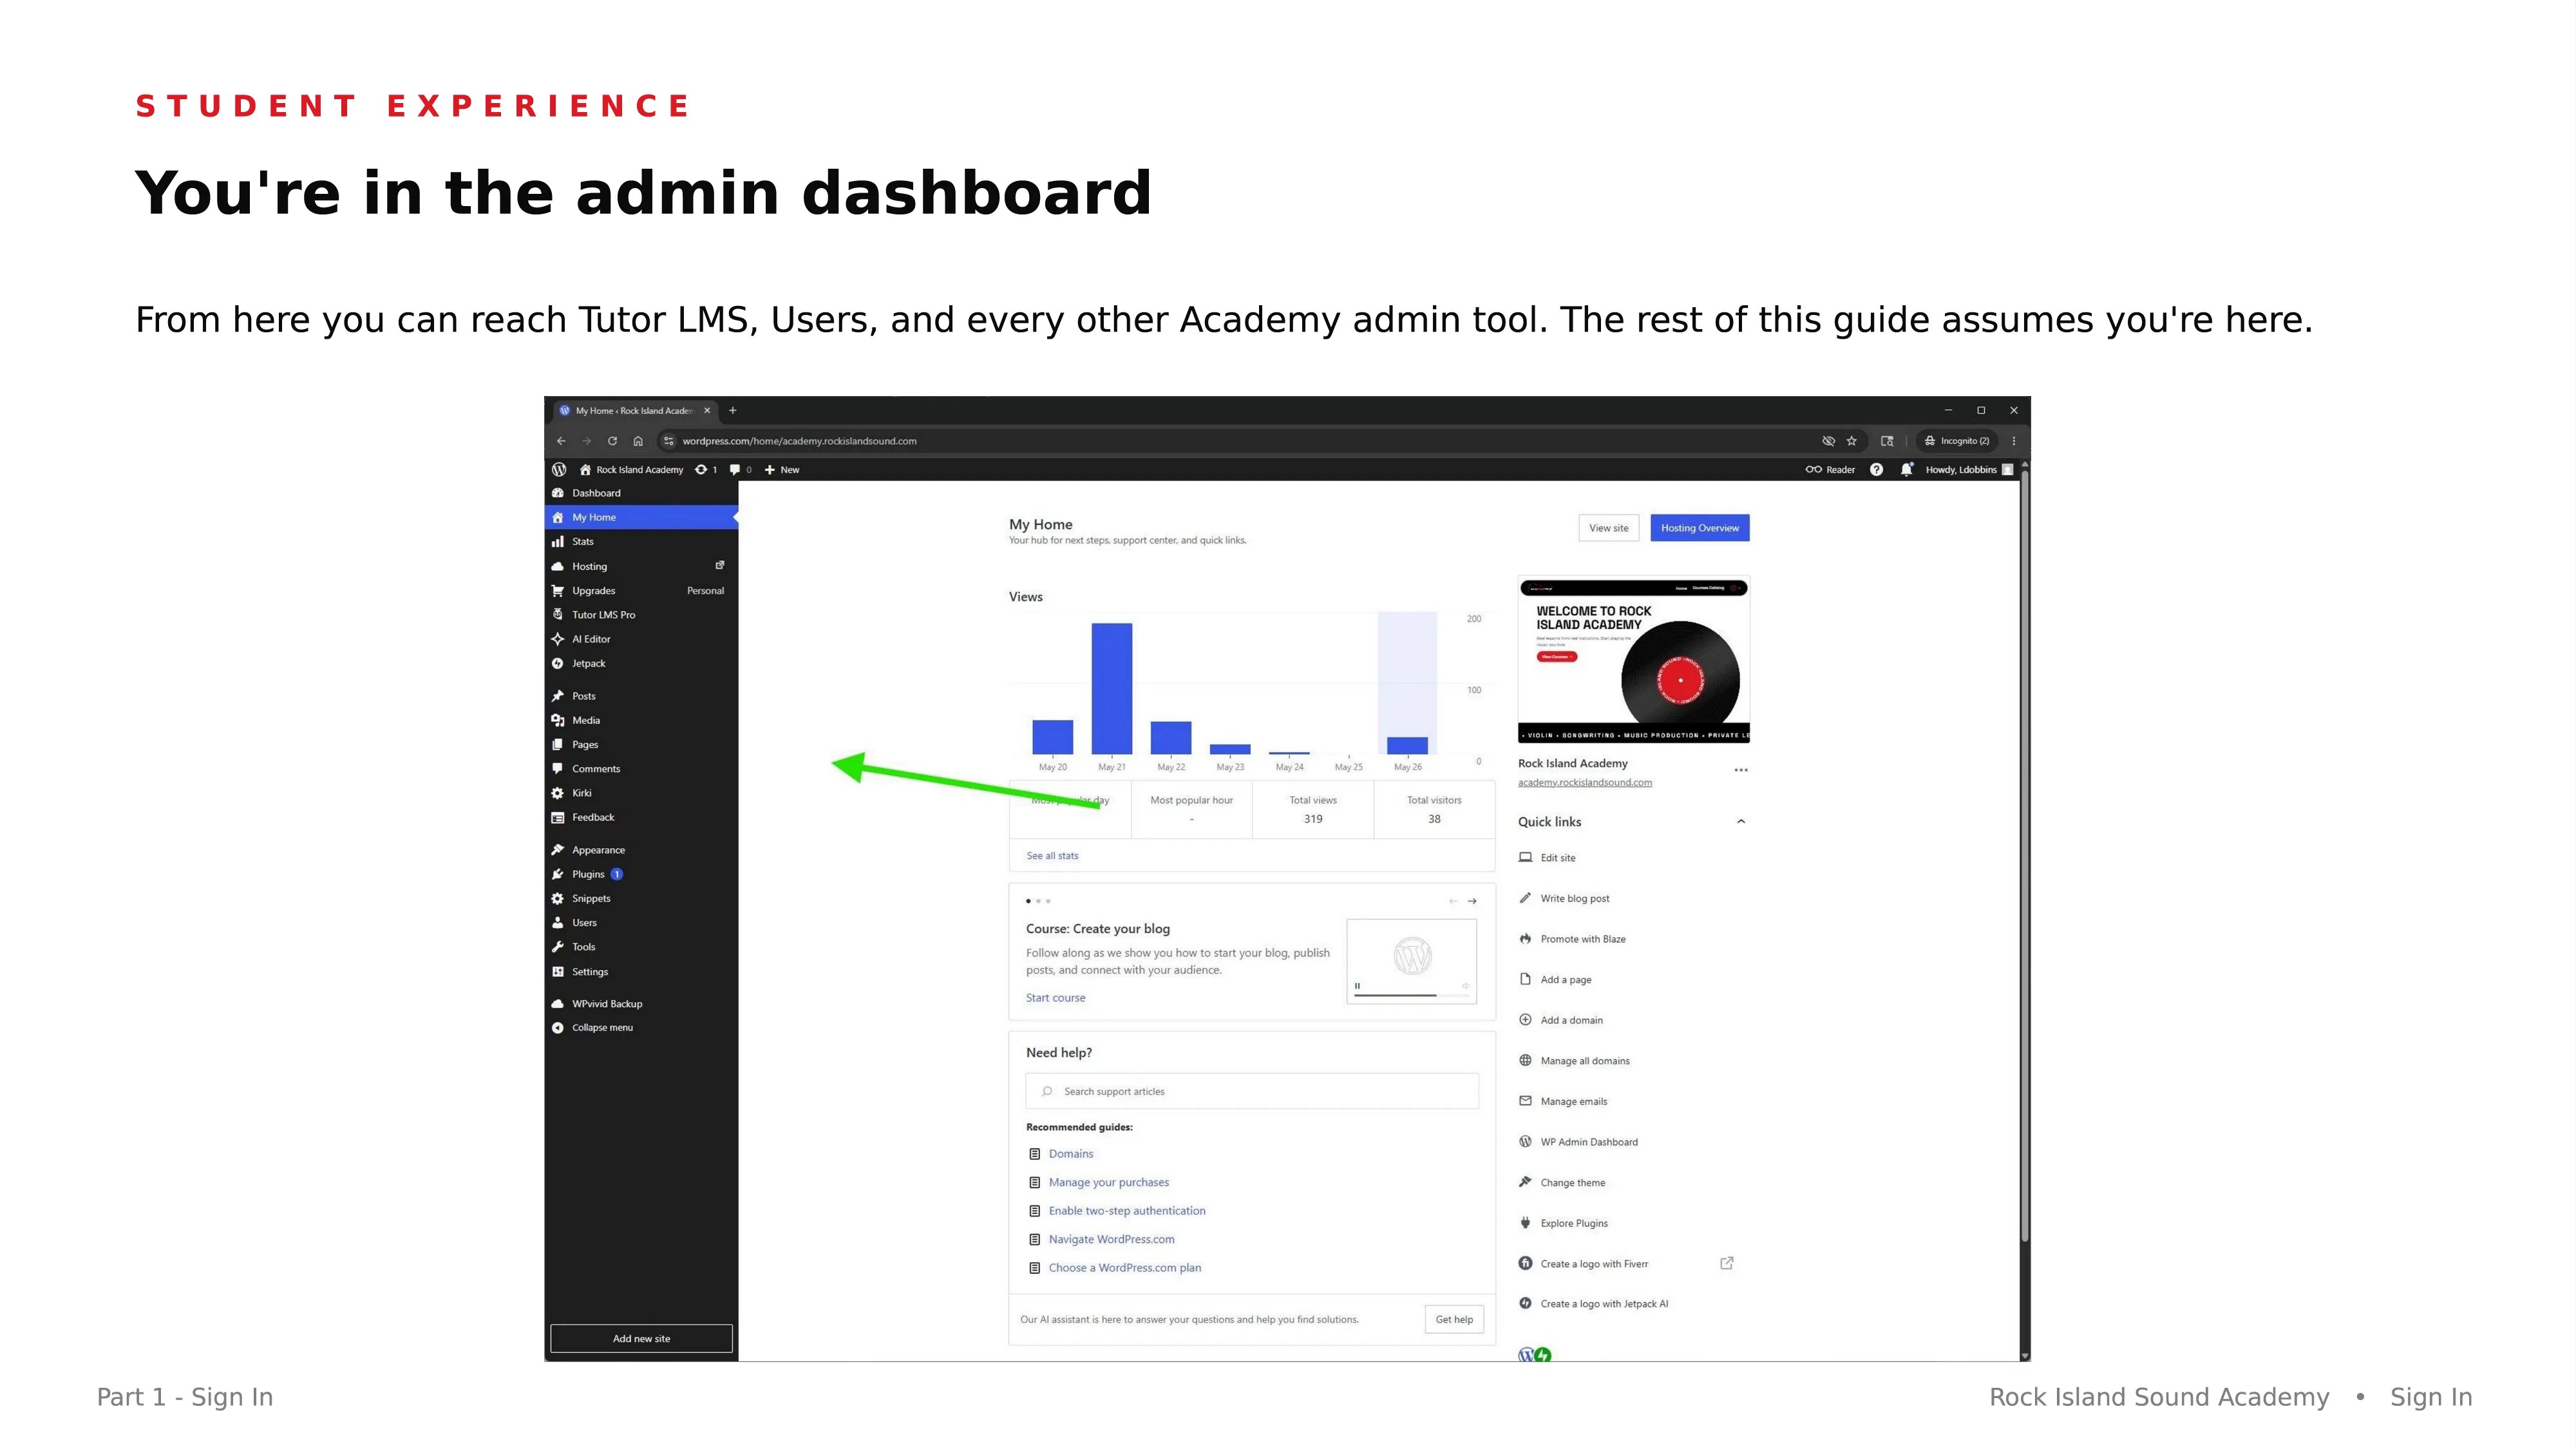Bookmark this page with the star icon
The height and width of the screenshot is (1449, 2576).
click(x=1852, y=441)
